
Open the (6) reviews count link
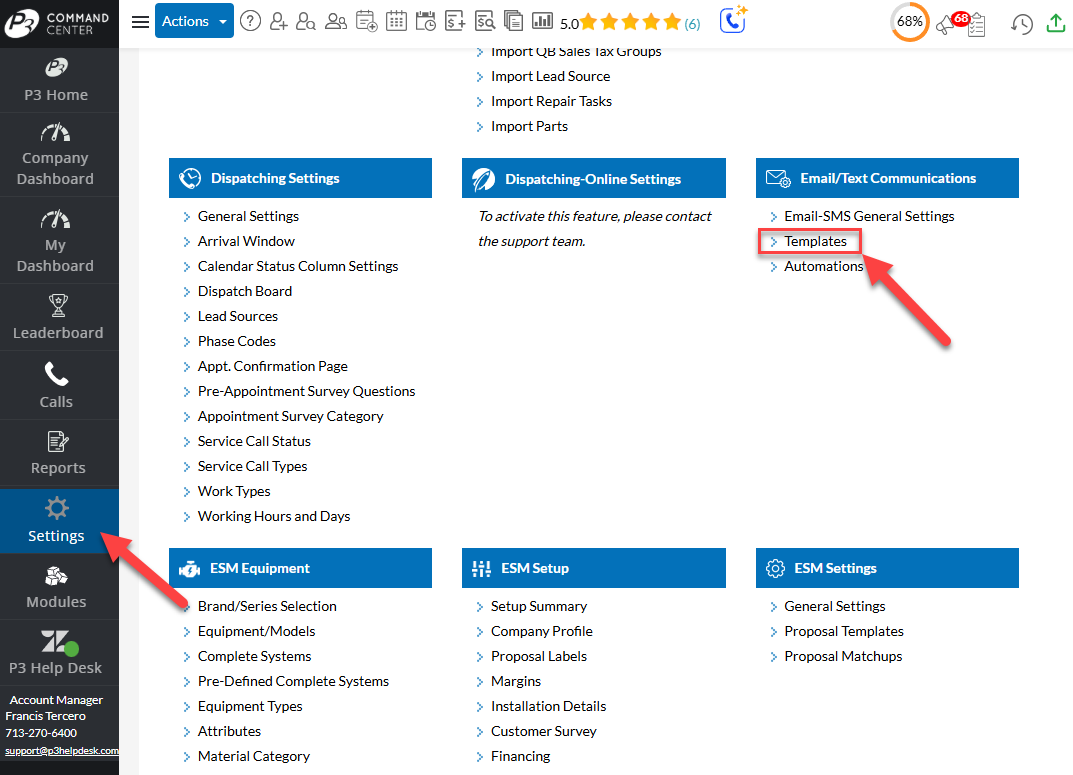[693, 24]
